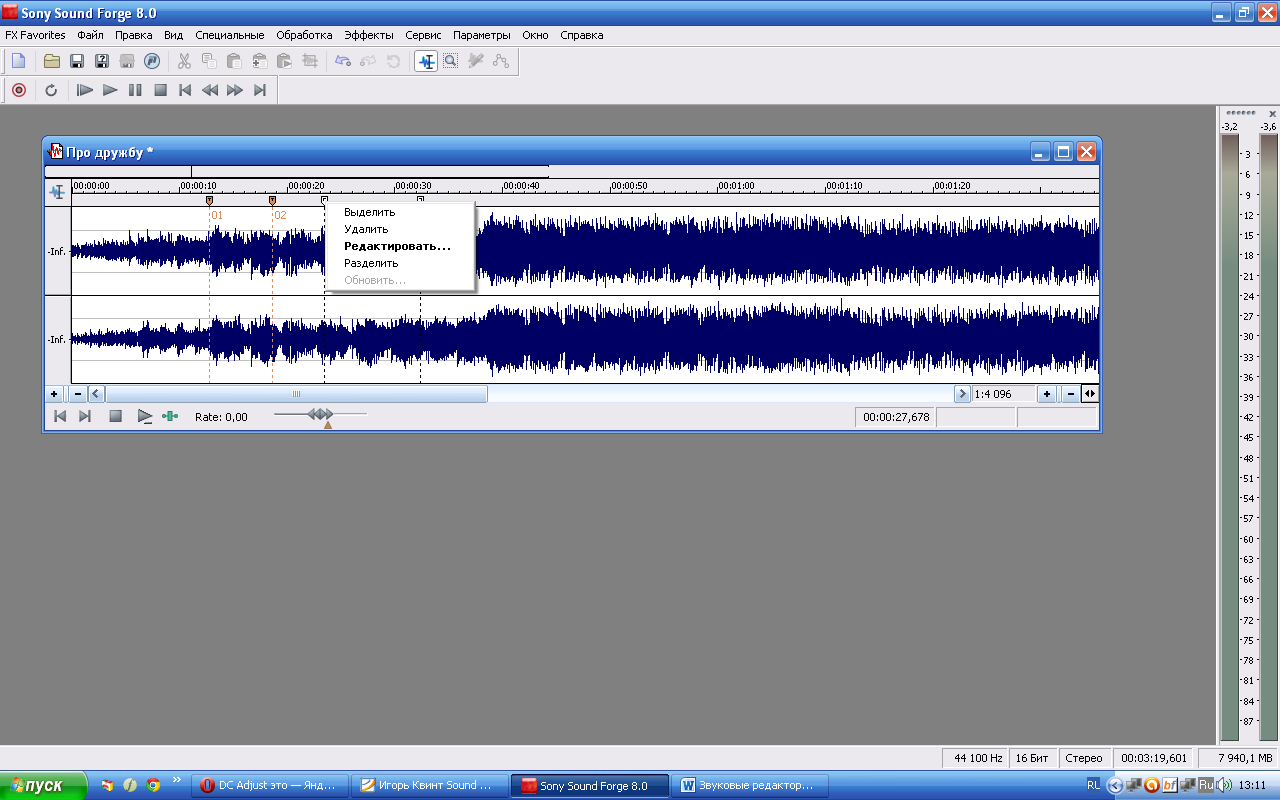Click the Trim/Crop icon in toolbar

[x=310, y=61]
